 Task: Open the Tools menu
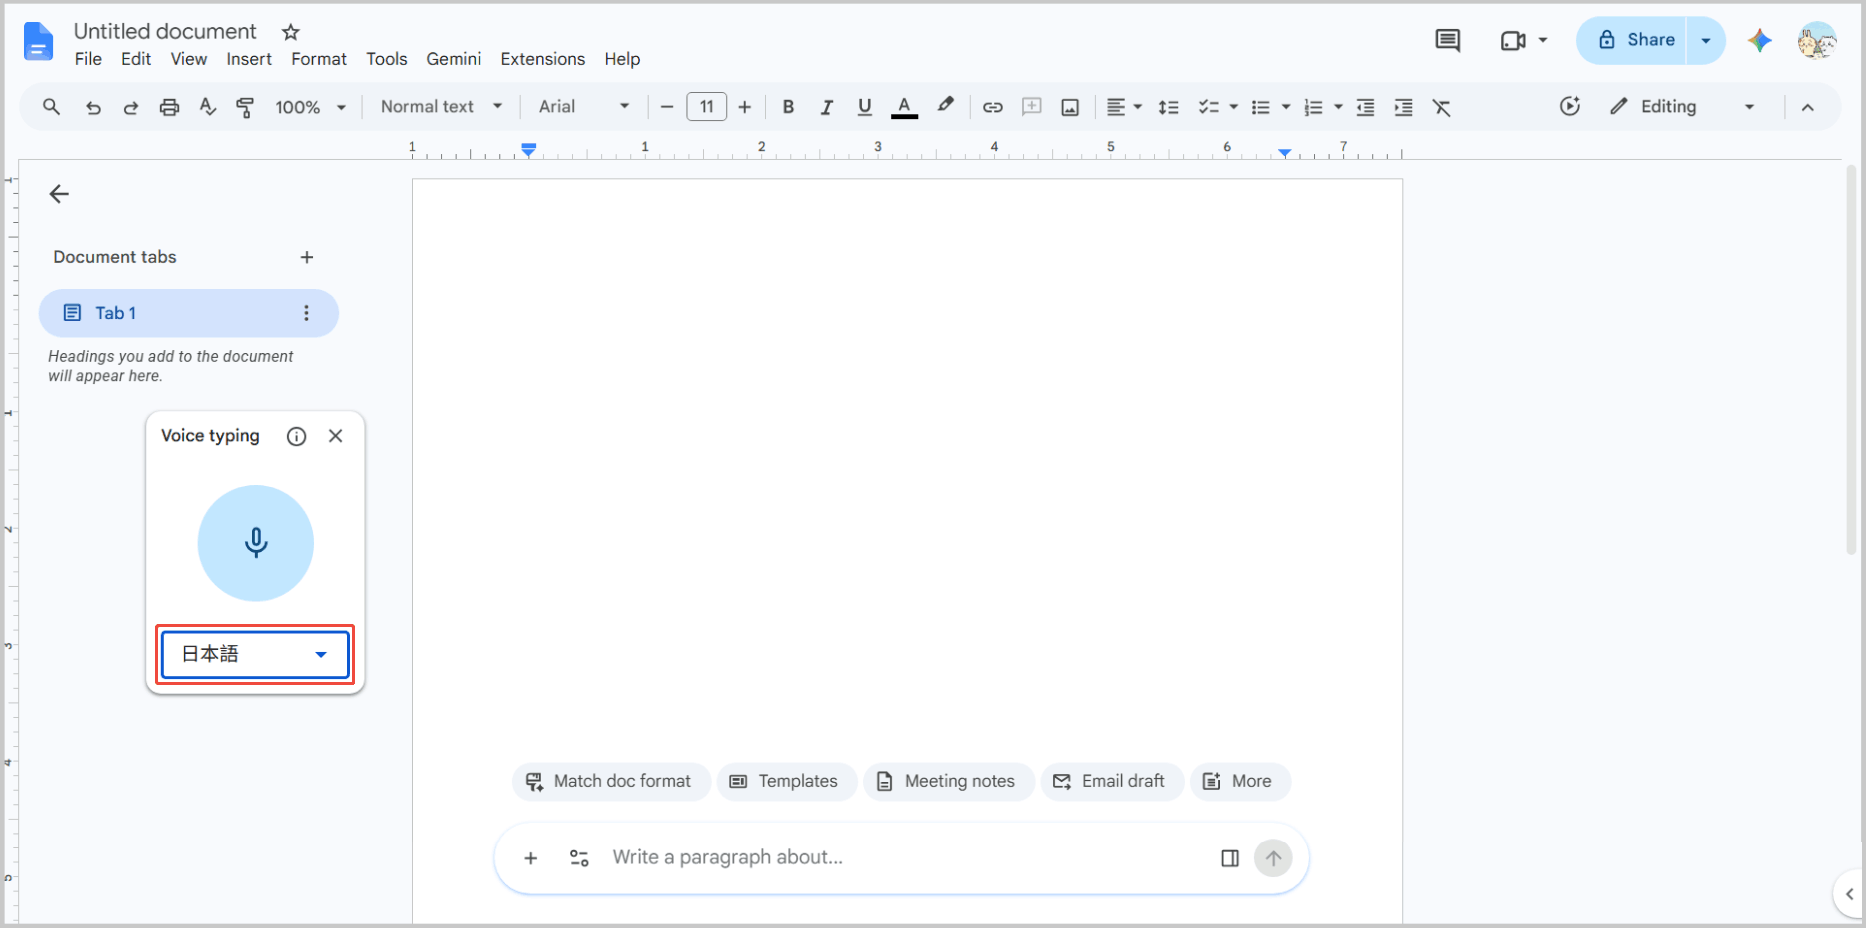[x=386, y=59]
